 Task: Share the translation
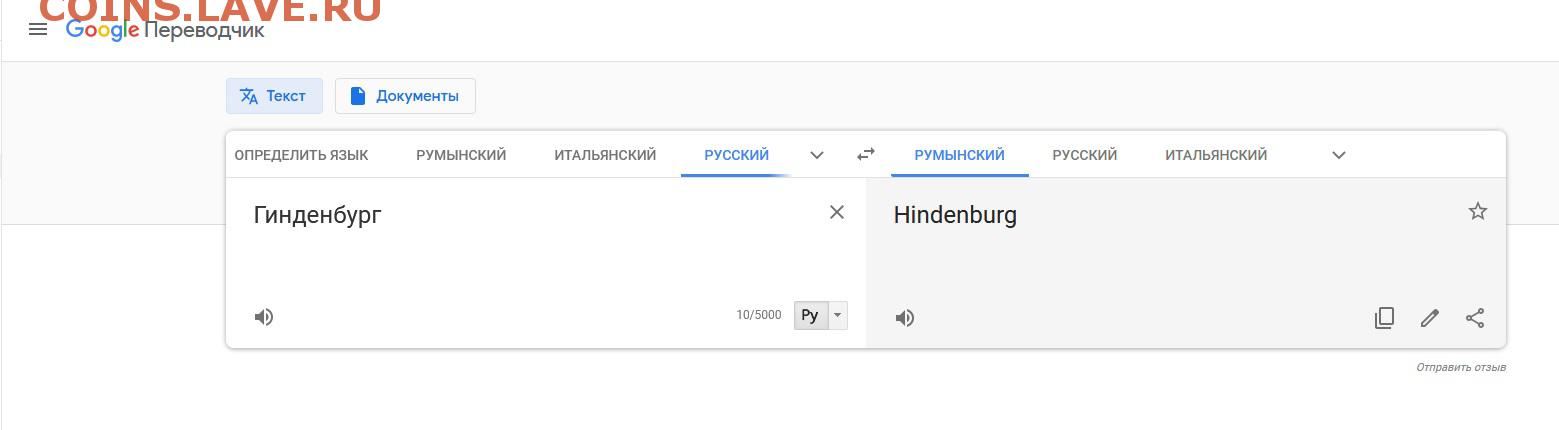pyautogui.click(x=1475, y=318)
